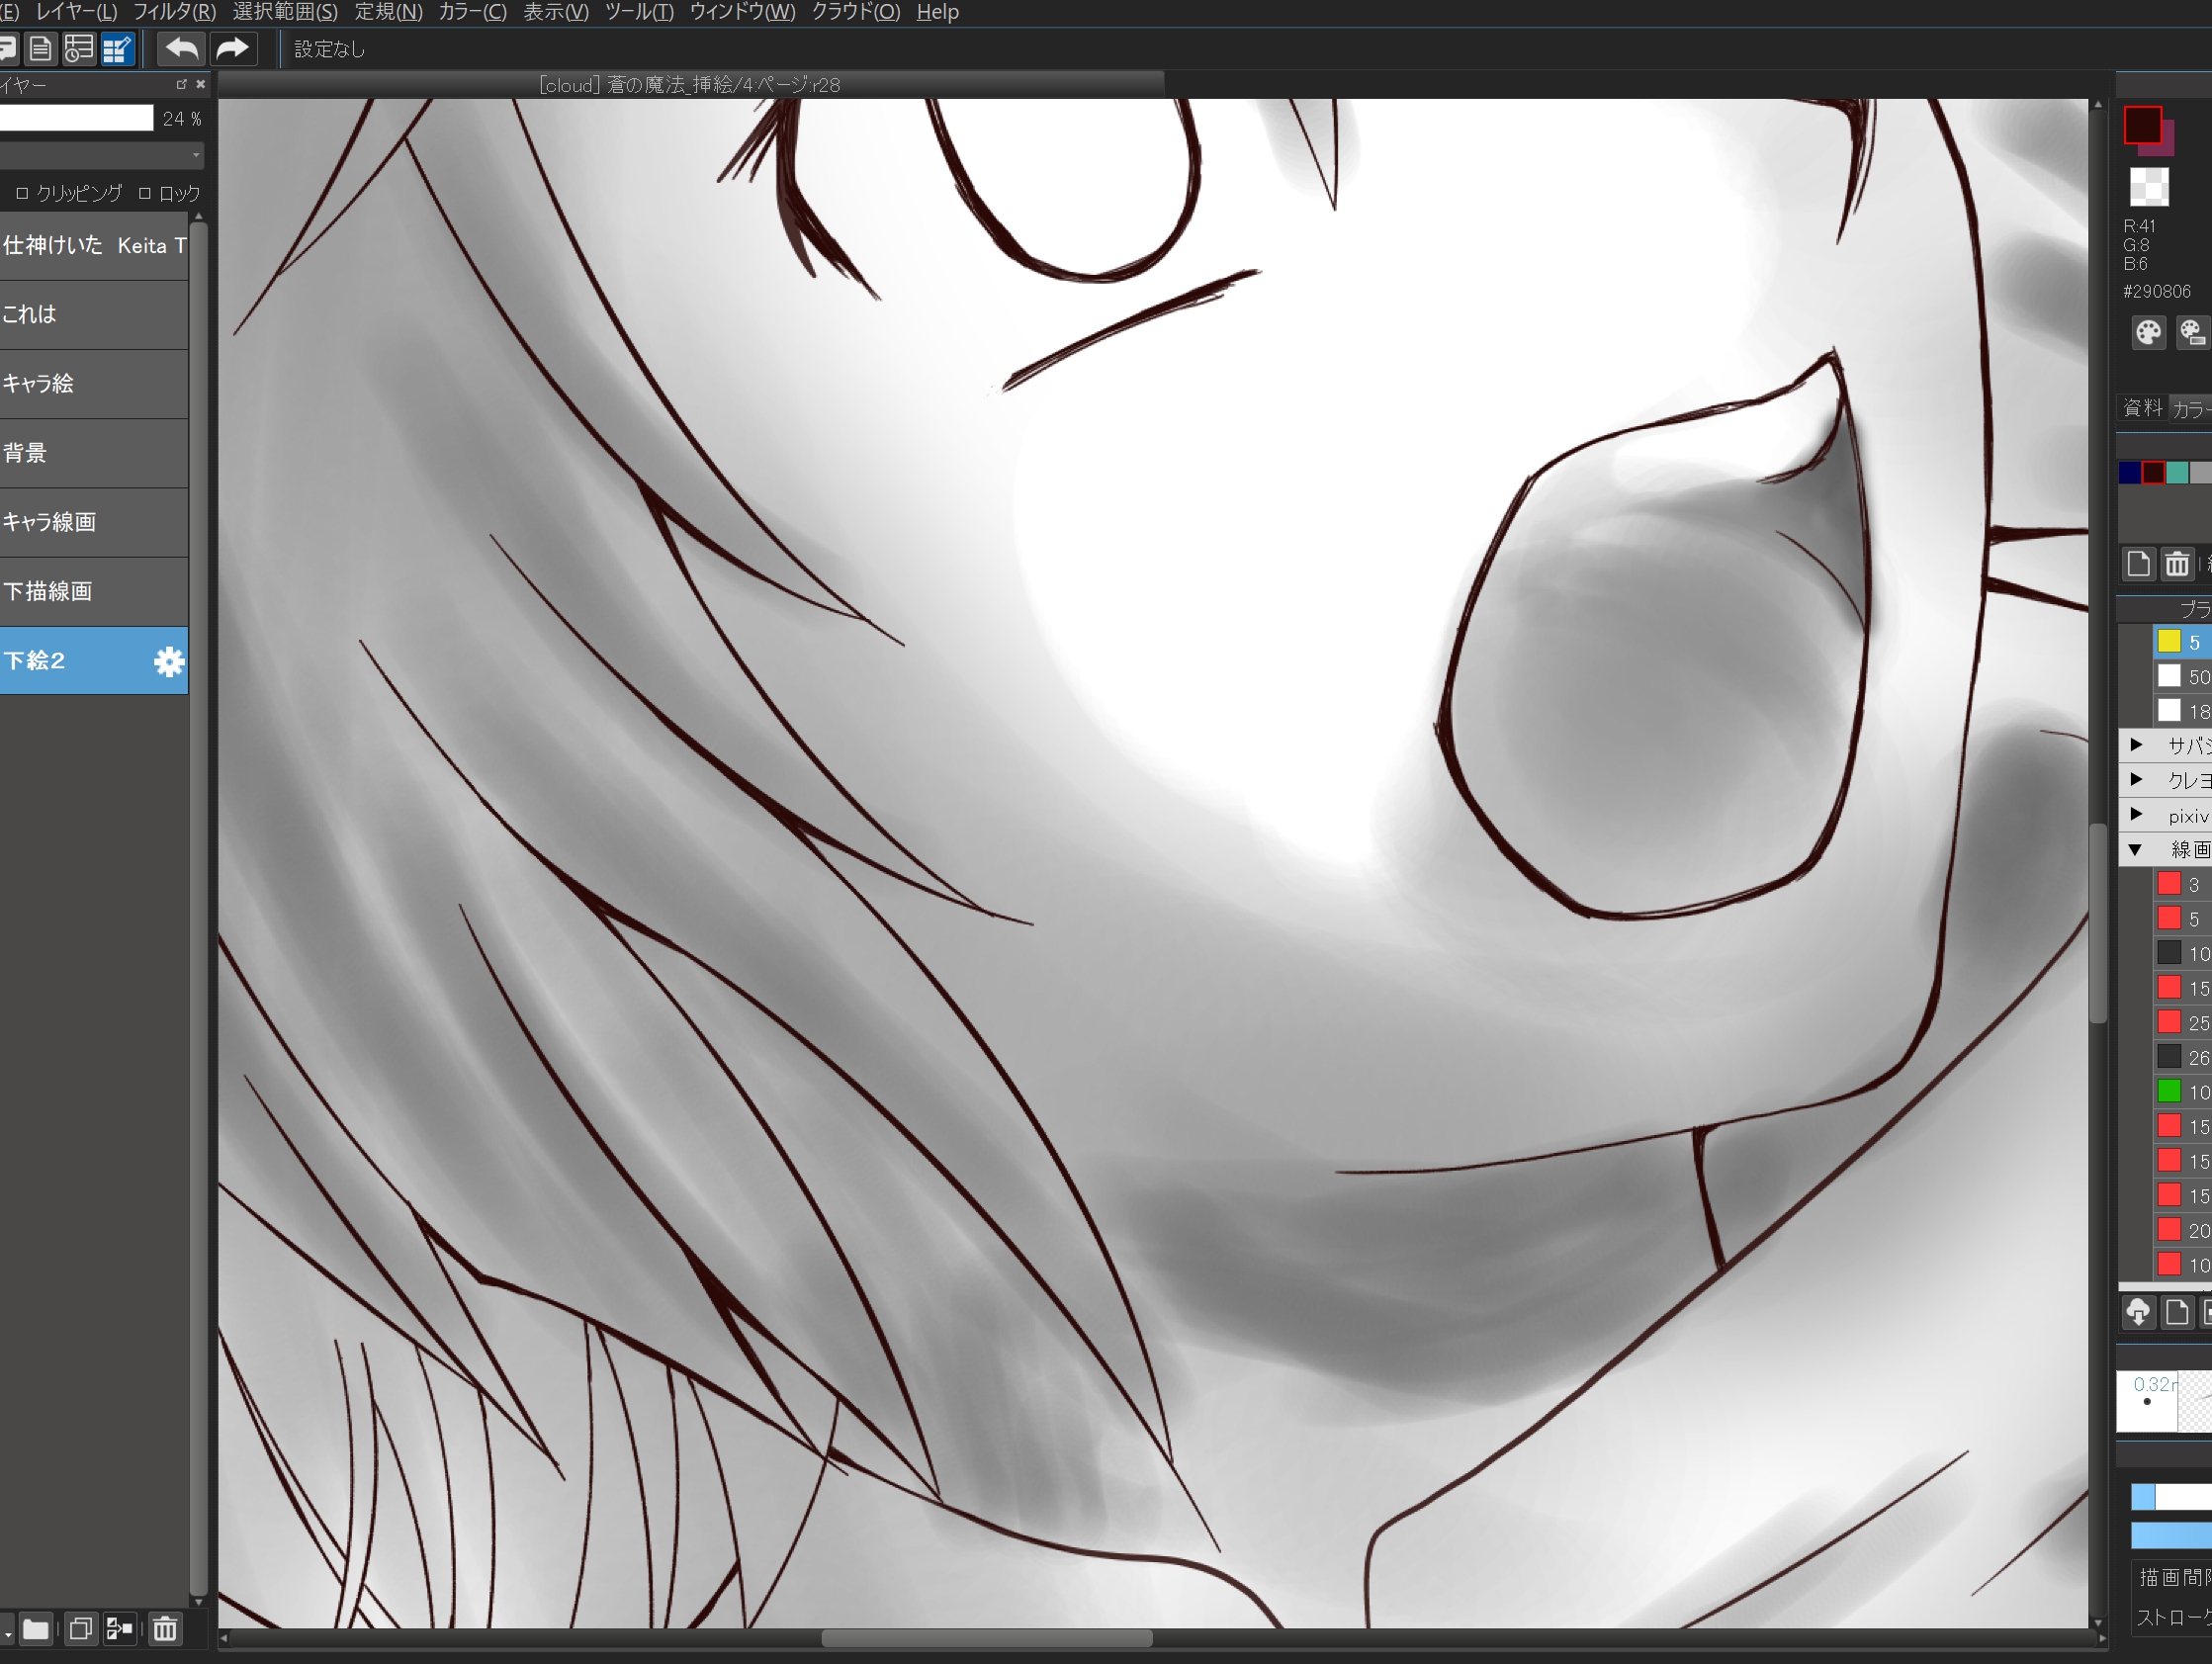Click the layer opacity slider bar
This screenshot has height=1664, width=2212.
point(76,118)
